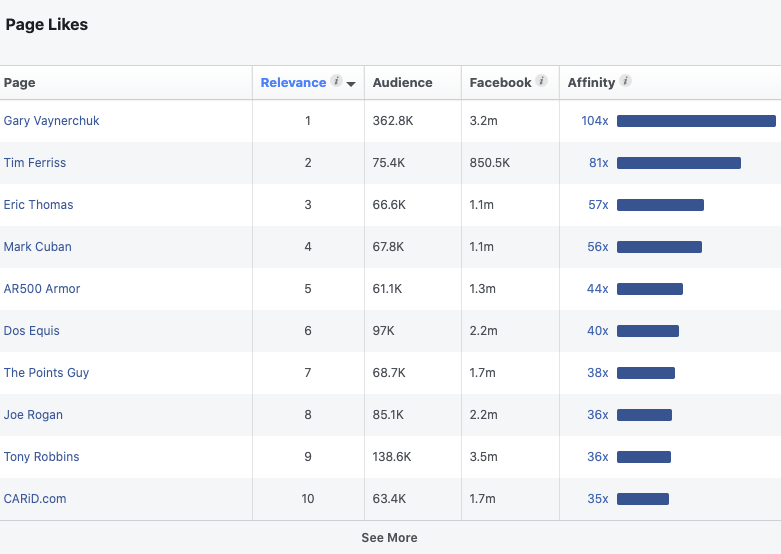Sort by the Relevance column header
Screen dimensions: 781x554
(293, 83)
